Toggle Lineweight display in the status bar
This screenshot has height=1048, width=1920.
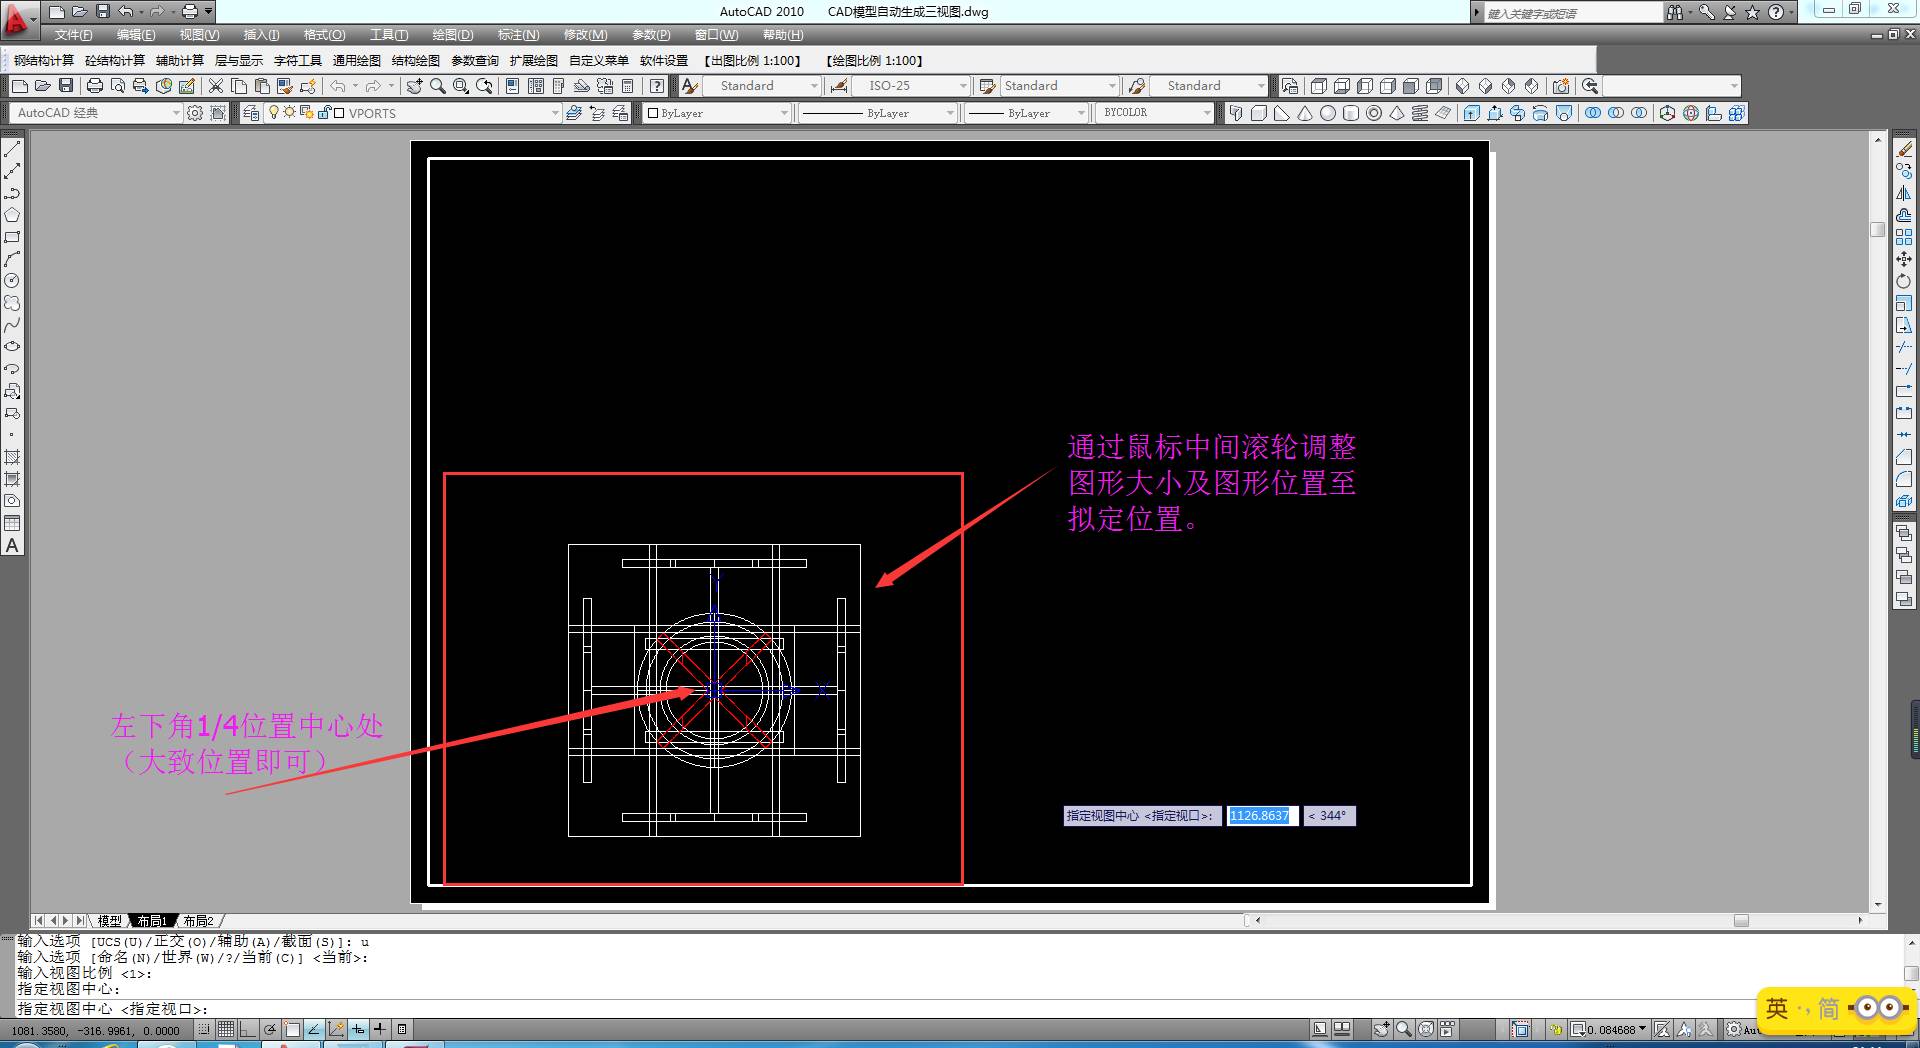[x=380, y=1029]
